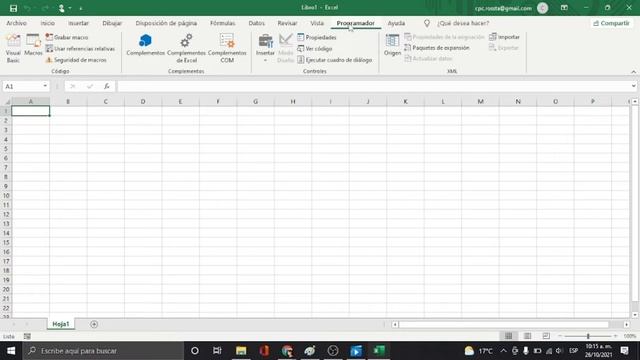Switch to Page Layout view

coord(527,336)
